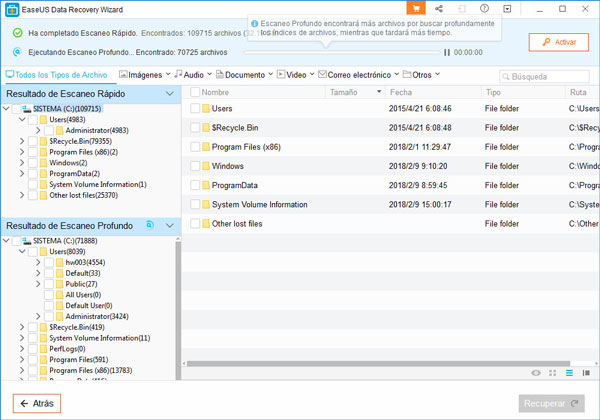The height and width of the screenshot is (420, 600).
Task: Click the ProgramData folder icon in file list
Action: tap(206, 185)
